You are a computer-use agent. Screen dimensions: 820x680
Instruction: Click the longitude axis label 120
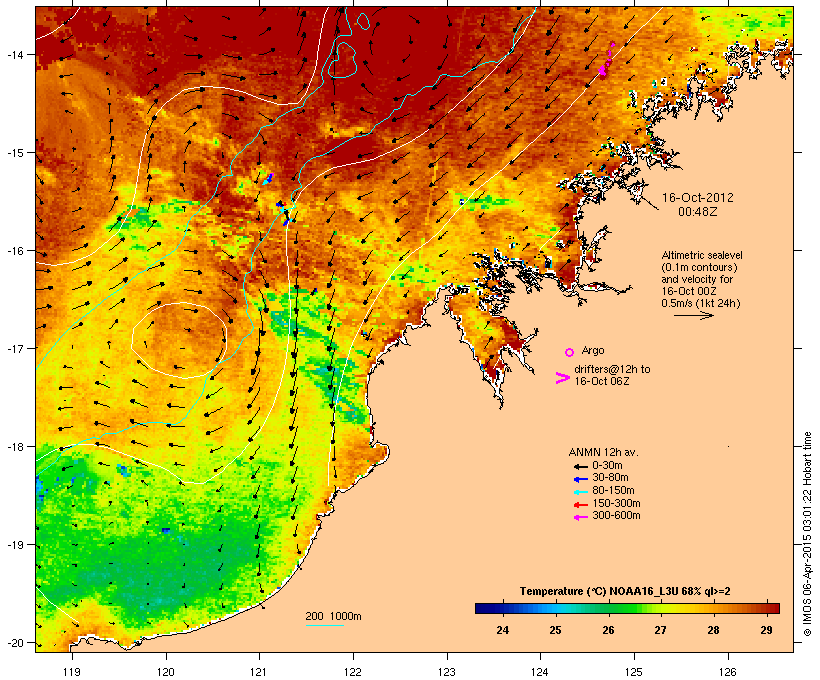coord(166,672)
